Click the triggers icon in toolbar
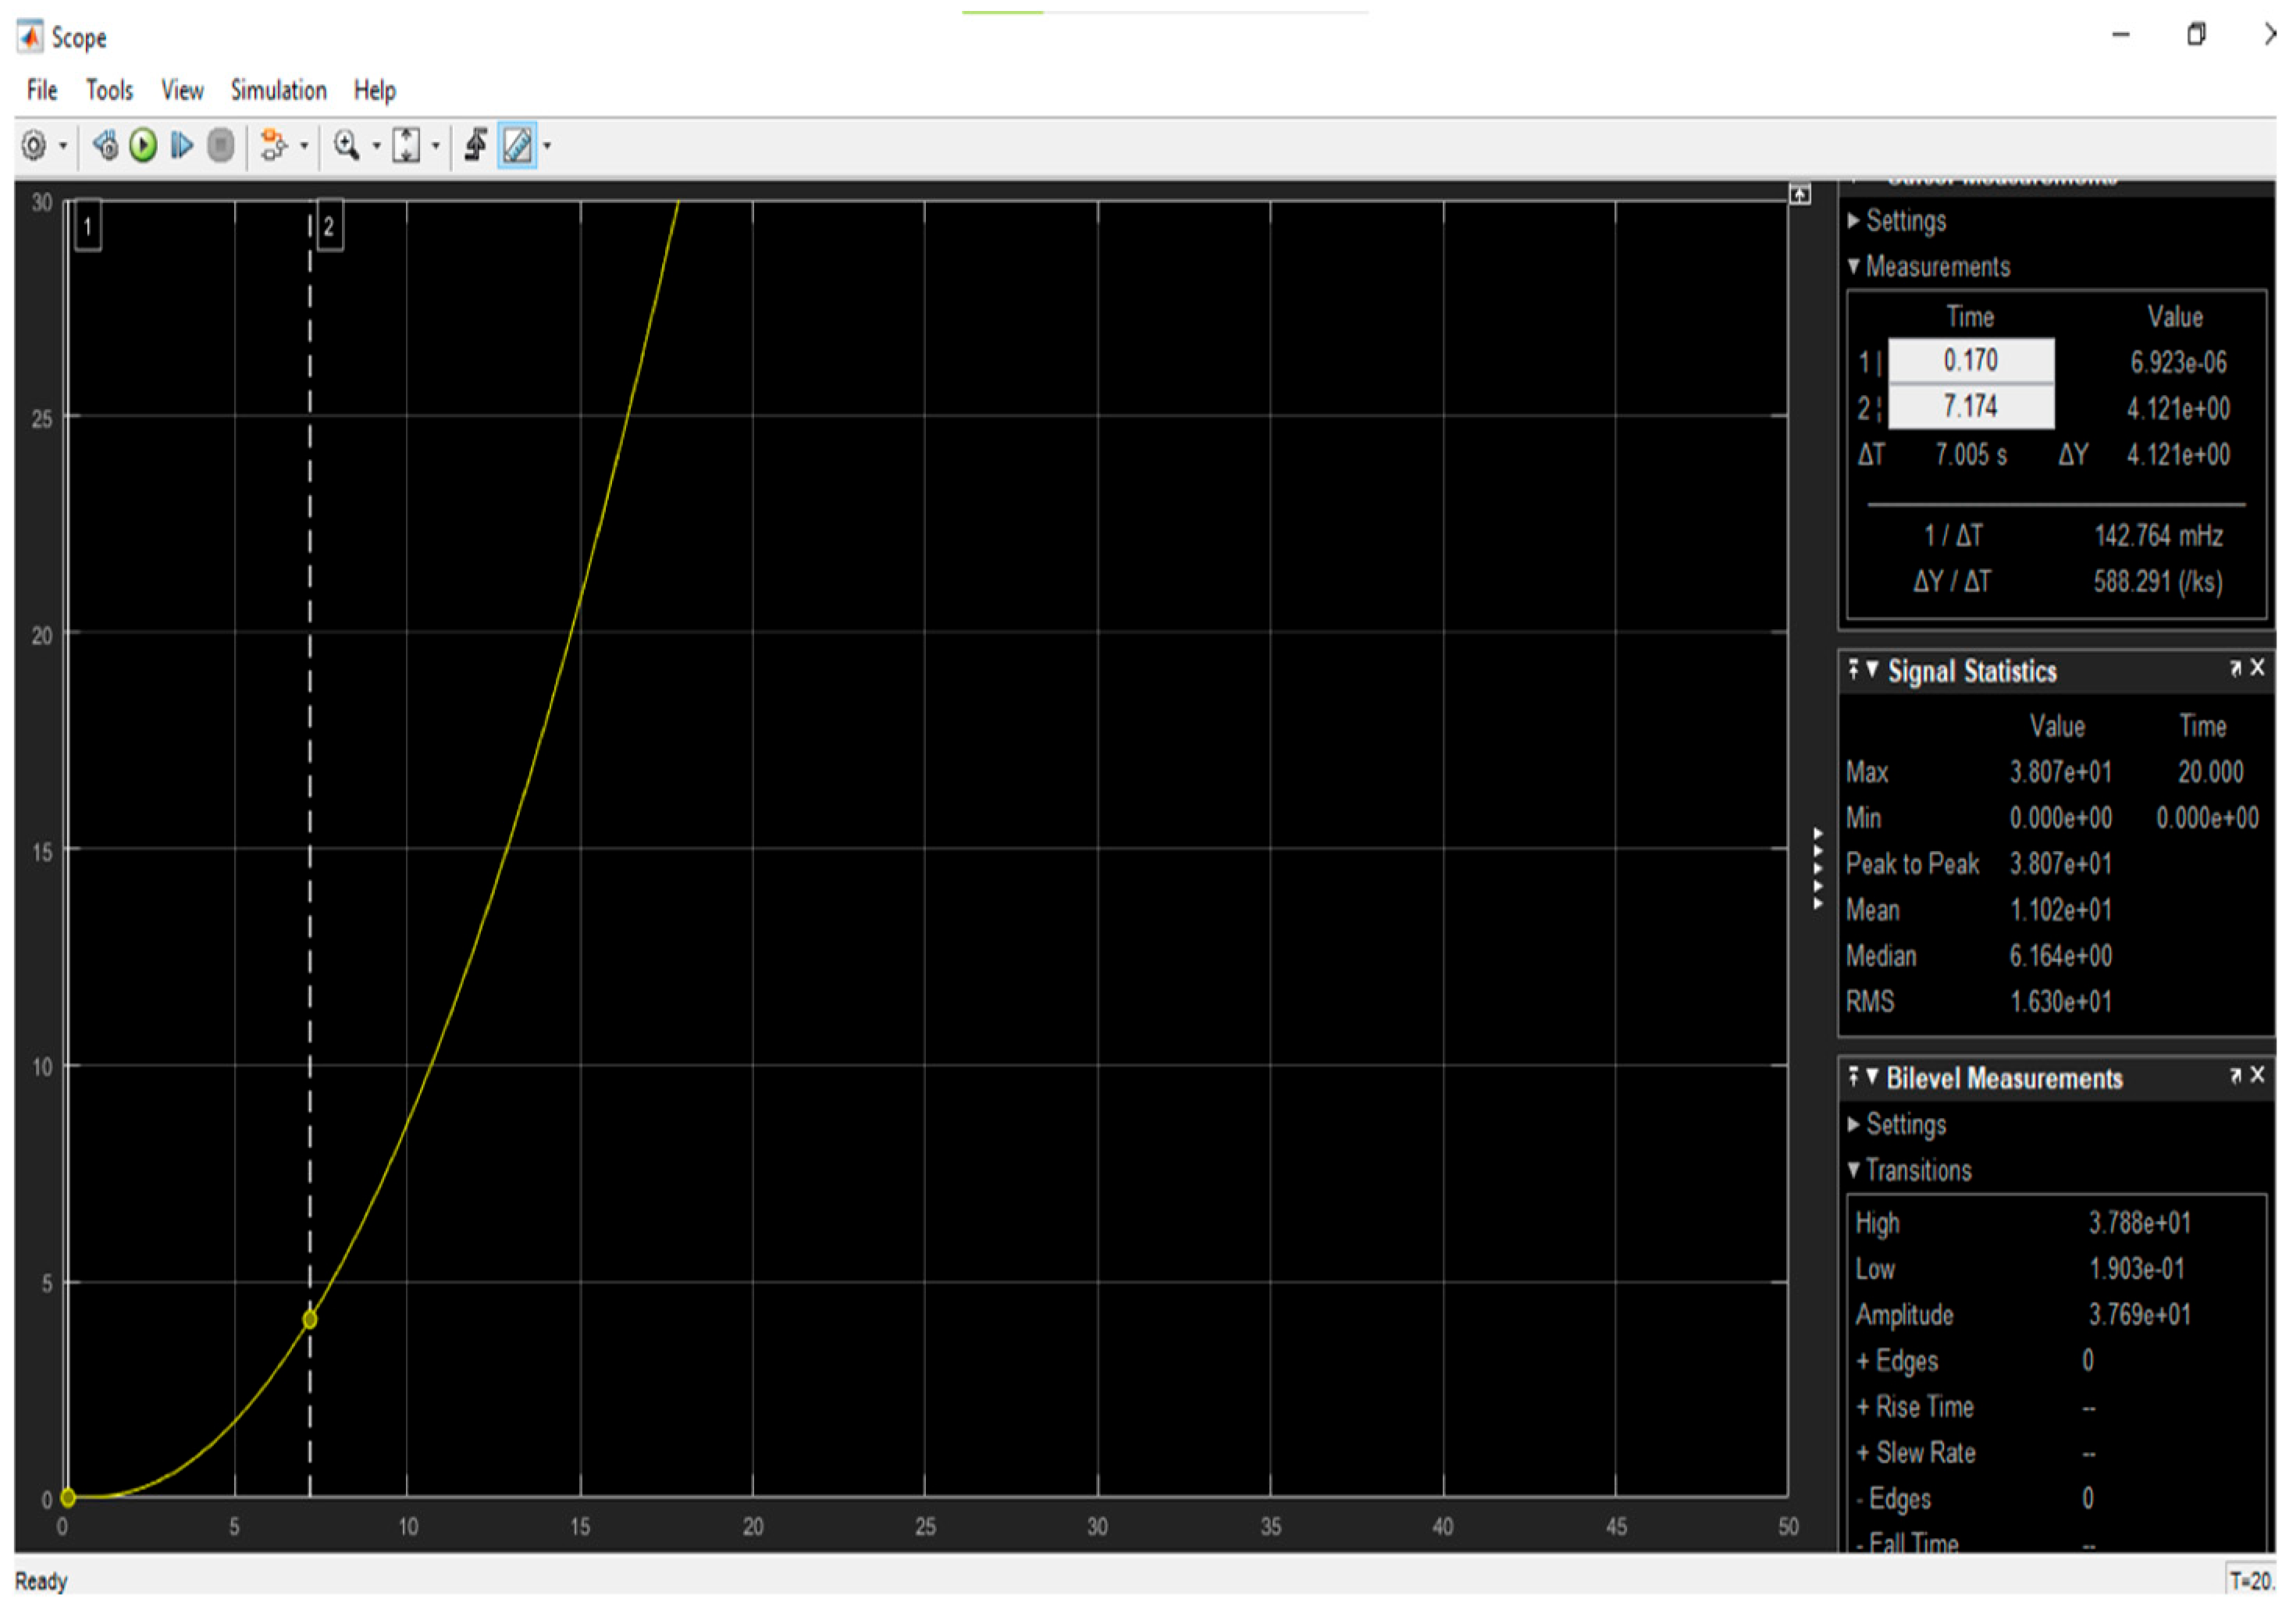This screenshot has height=1613, width=2296. click(476, 146)
